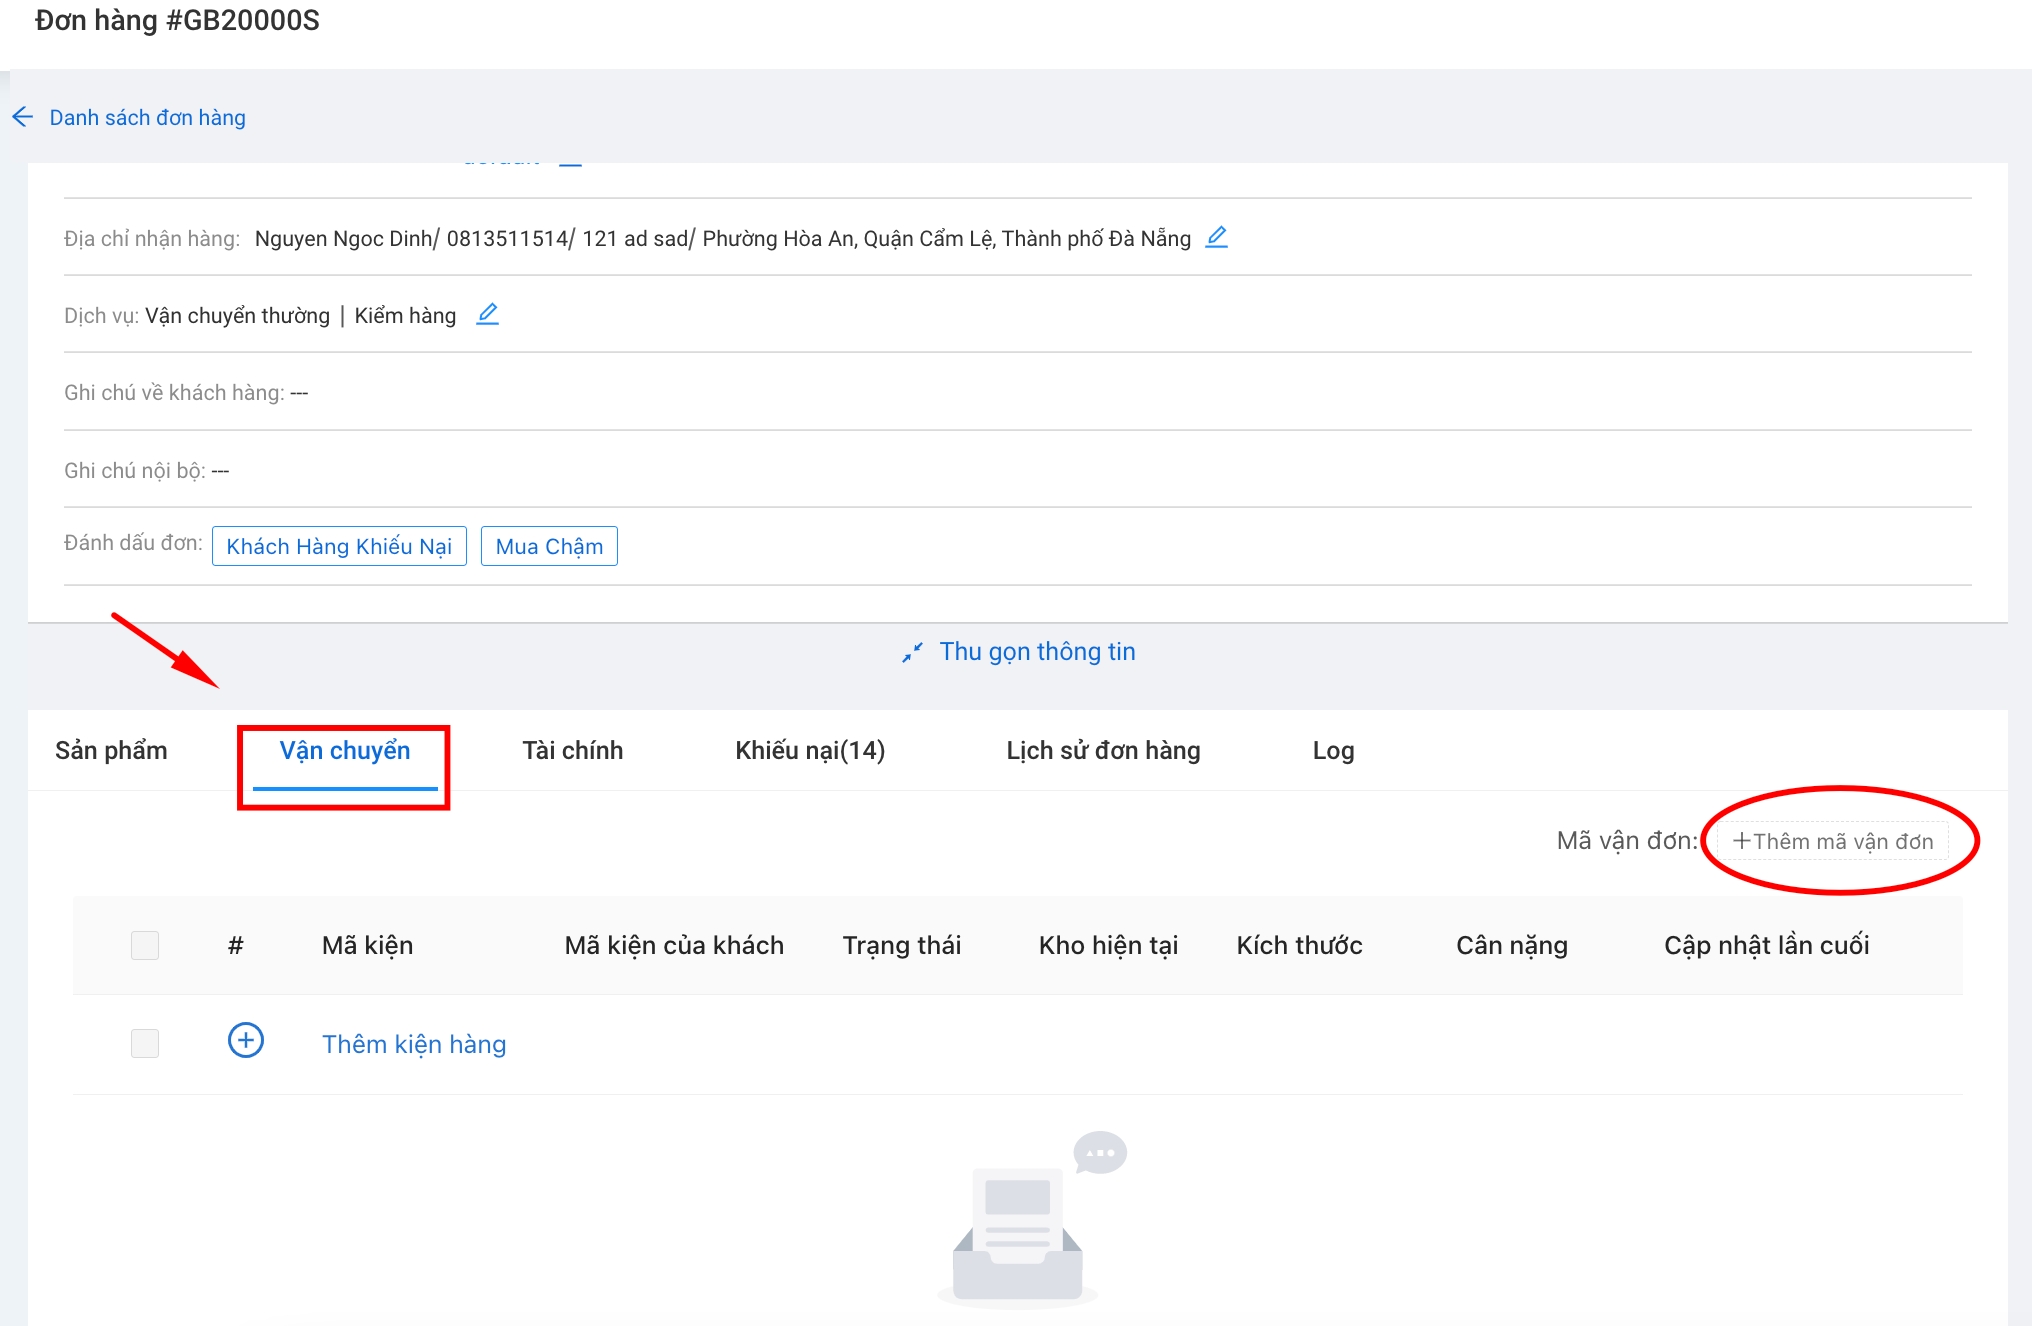Open the Log tab
This screenshot has height=1326, width=2032.
[x=1332, y=751]
